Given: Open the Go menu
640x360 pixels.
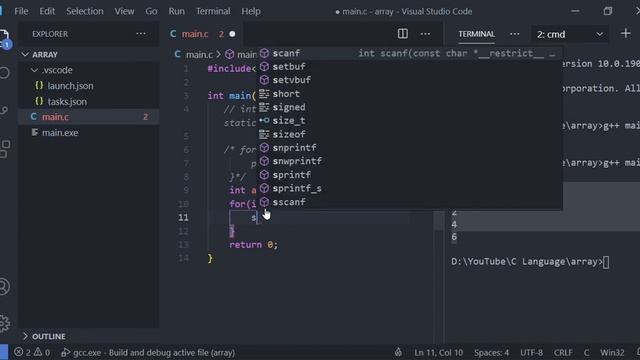Looking at the screenshot, I should pos(151,11).
